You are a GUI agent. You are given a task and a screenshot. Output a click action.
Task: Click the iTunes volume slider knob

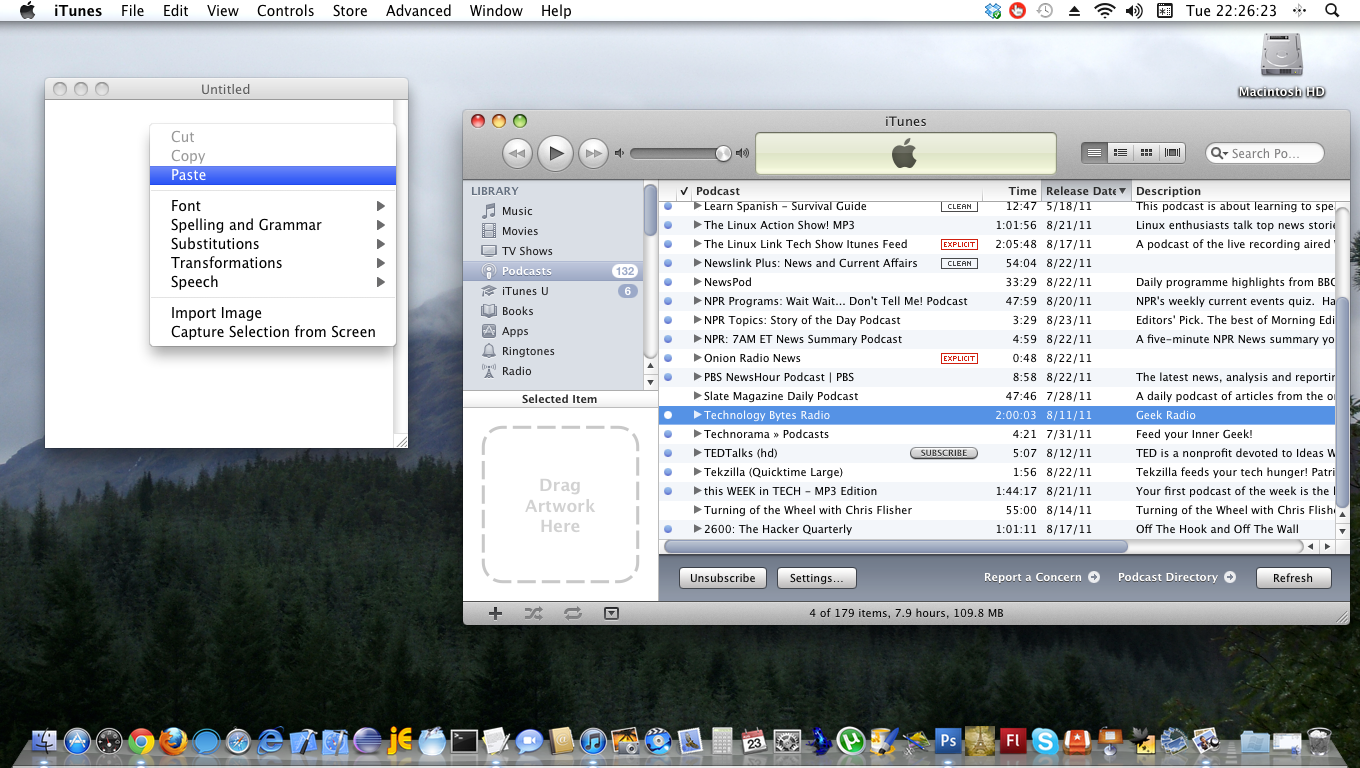pos(723,153)
